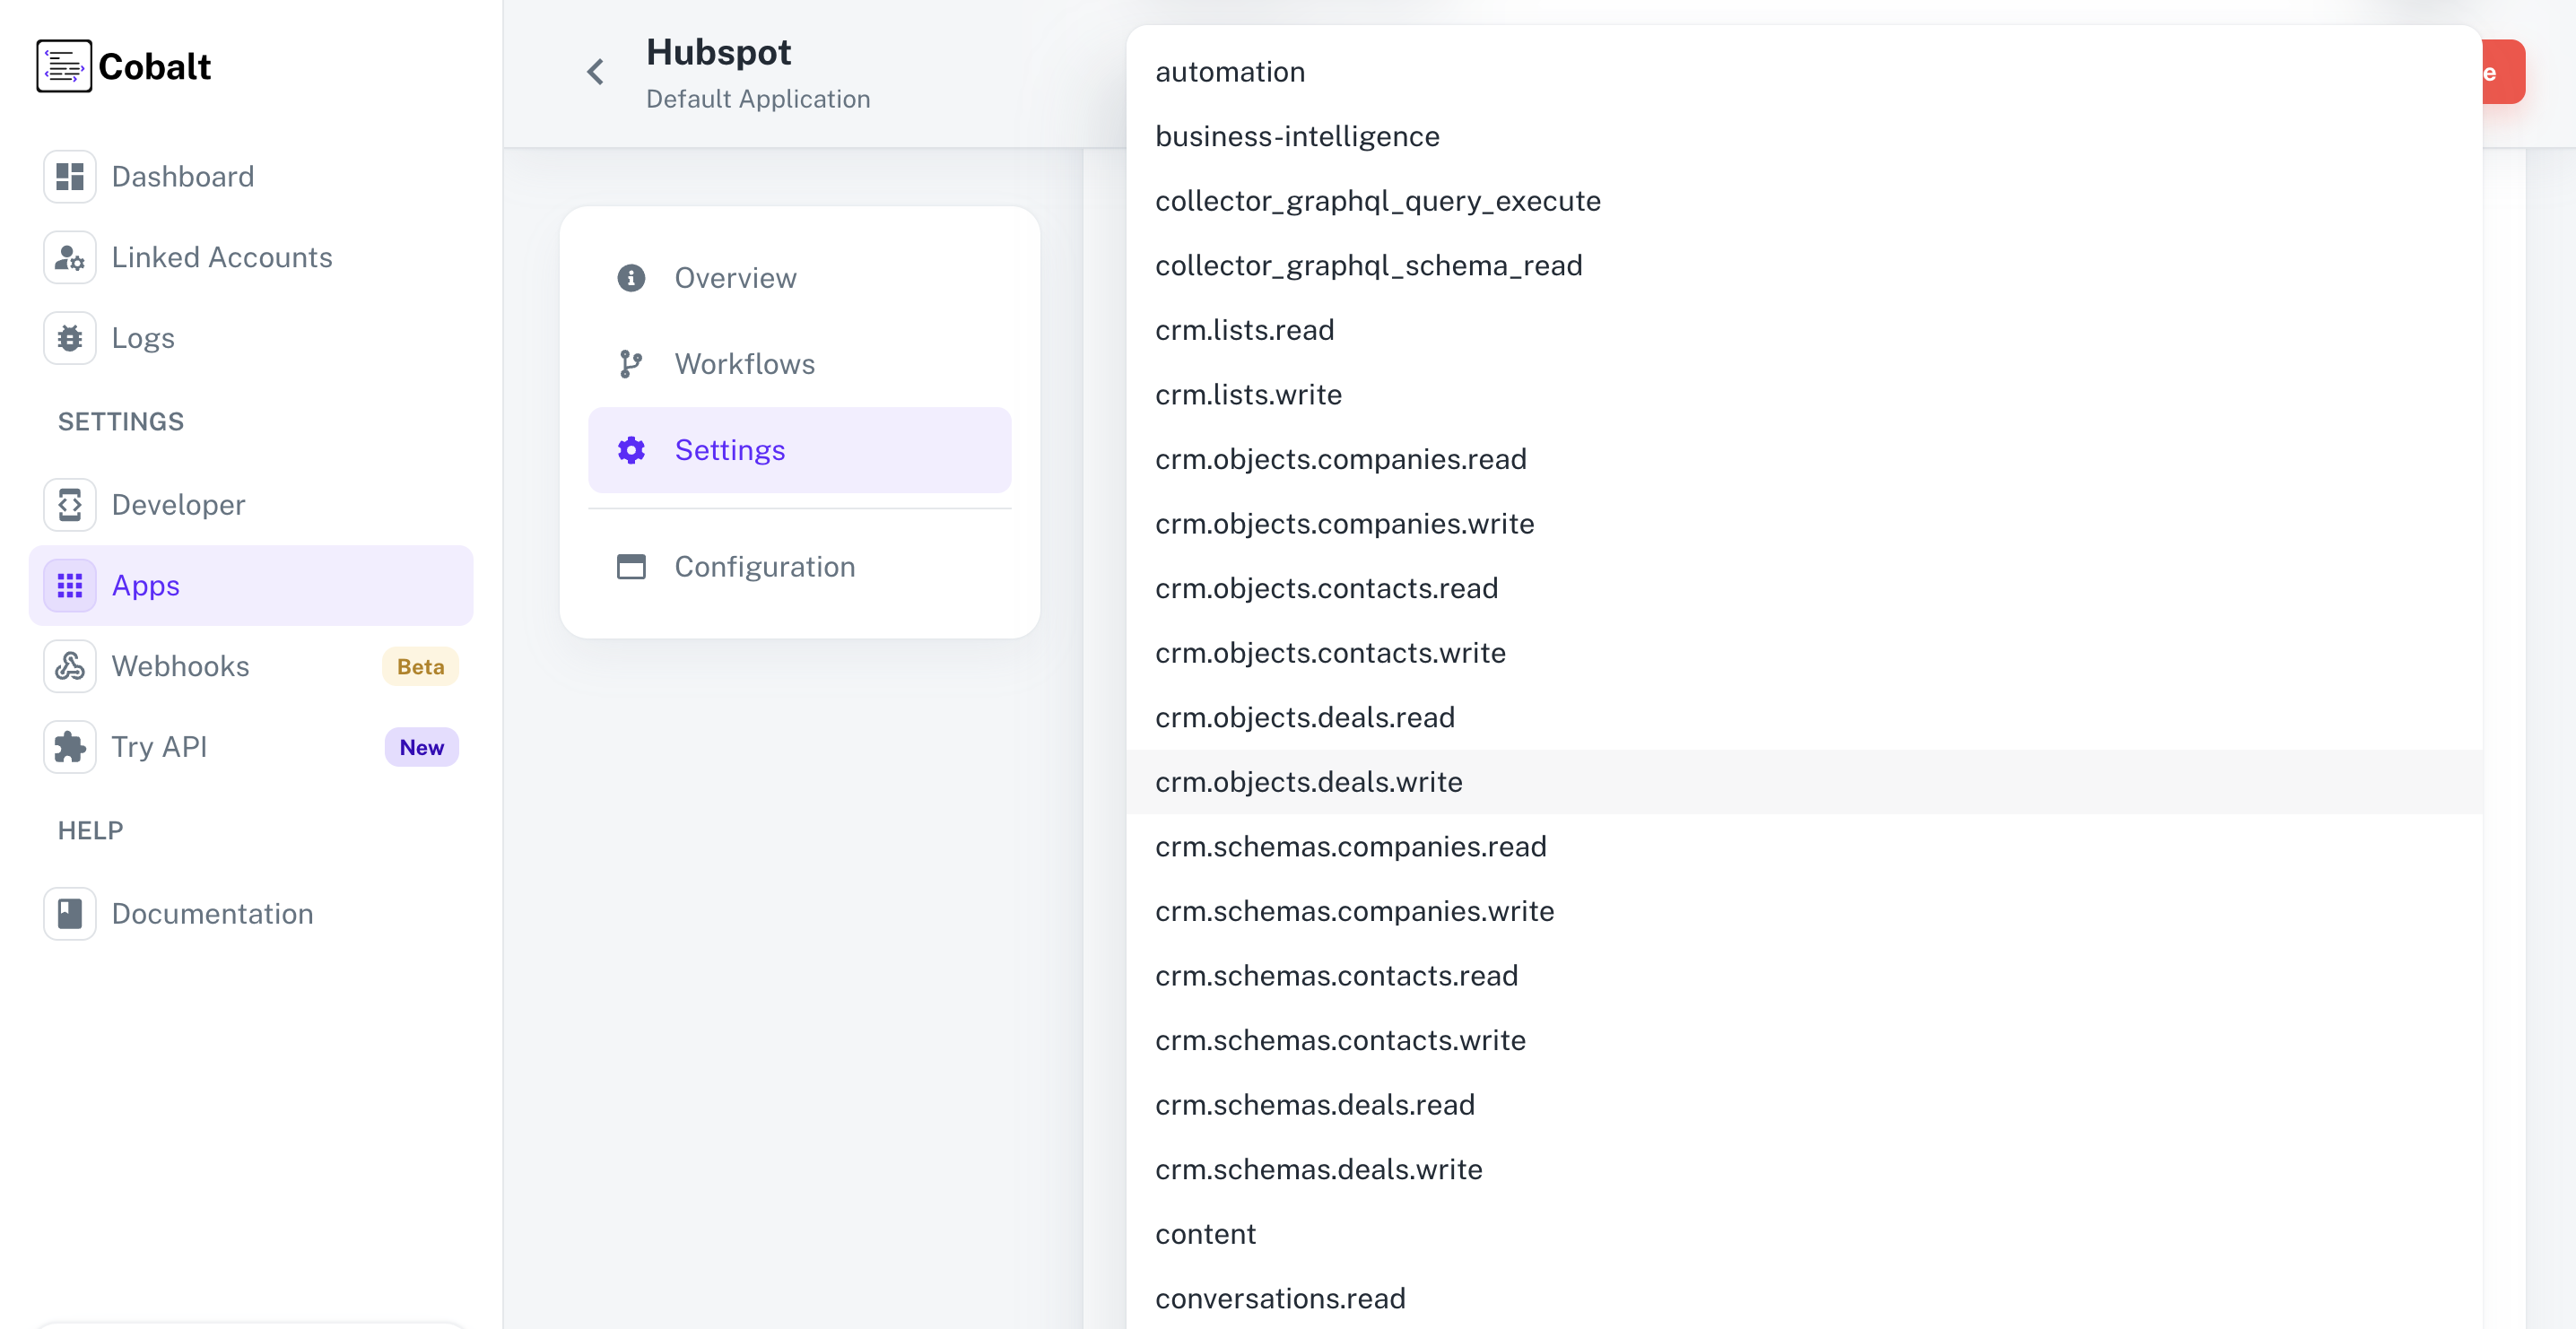Image resolution: width=2576 pixels, height=1329 pixels.
Task: Click the Try API puzzle icon
Action: (x=69, y=746)
